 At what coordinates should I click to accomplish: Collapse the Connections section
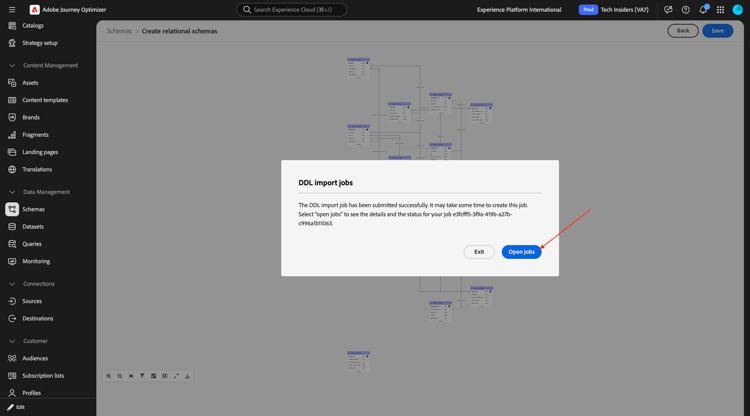(12, 284)
